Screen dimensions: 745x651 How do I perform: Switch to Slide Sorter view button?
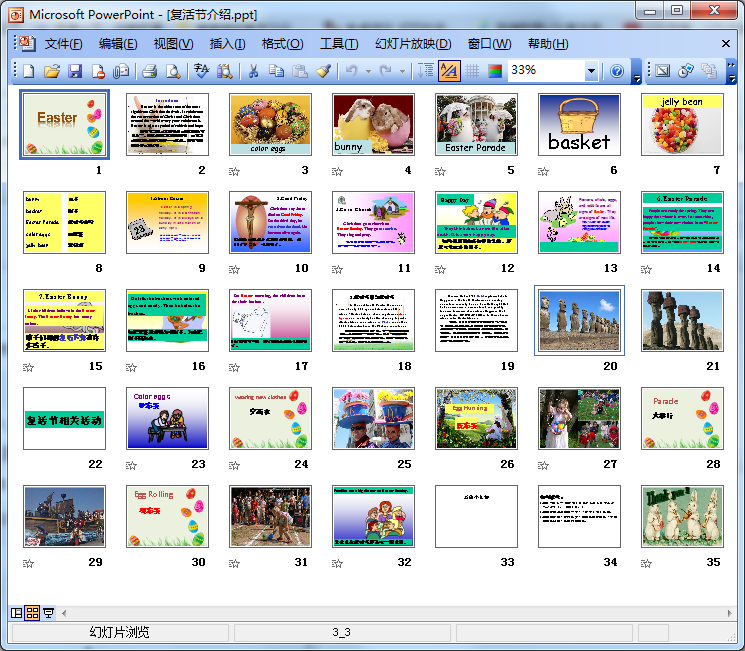point(32,613)
